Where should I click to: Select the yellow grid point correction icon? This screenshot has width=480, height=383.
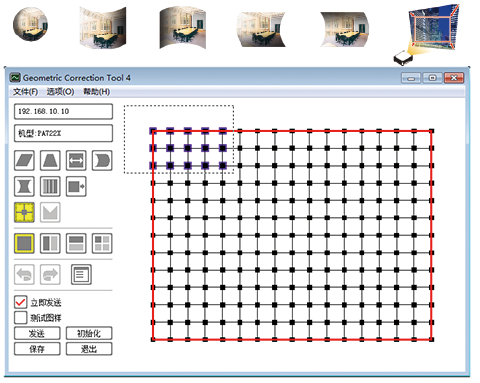(x=24, y=212)
